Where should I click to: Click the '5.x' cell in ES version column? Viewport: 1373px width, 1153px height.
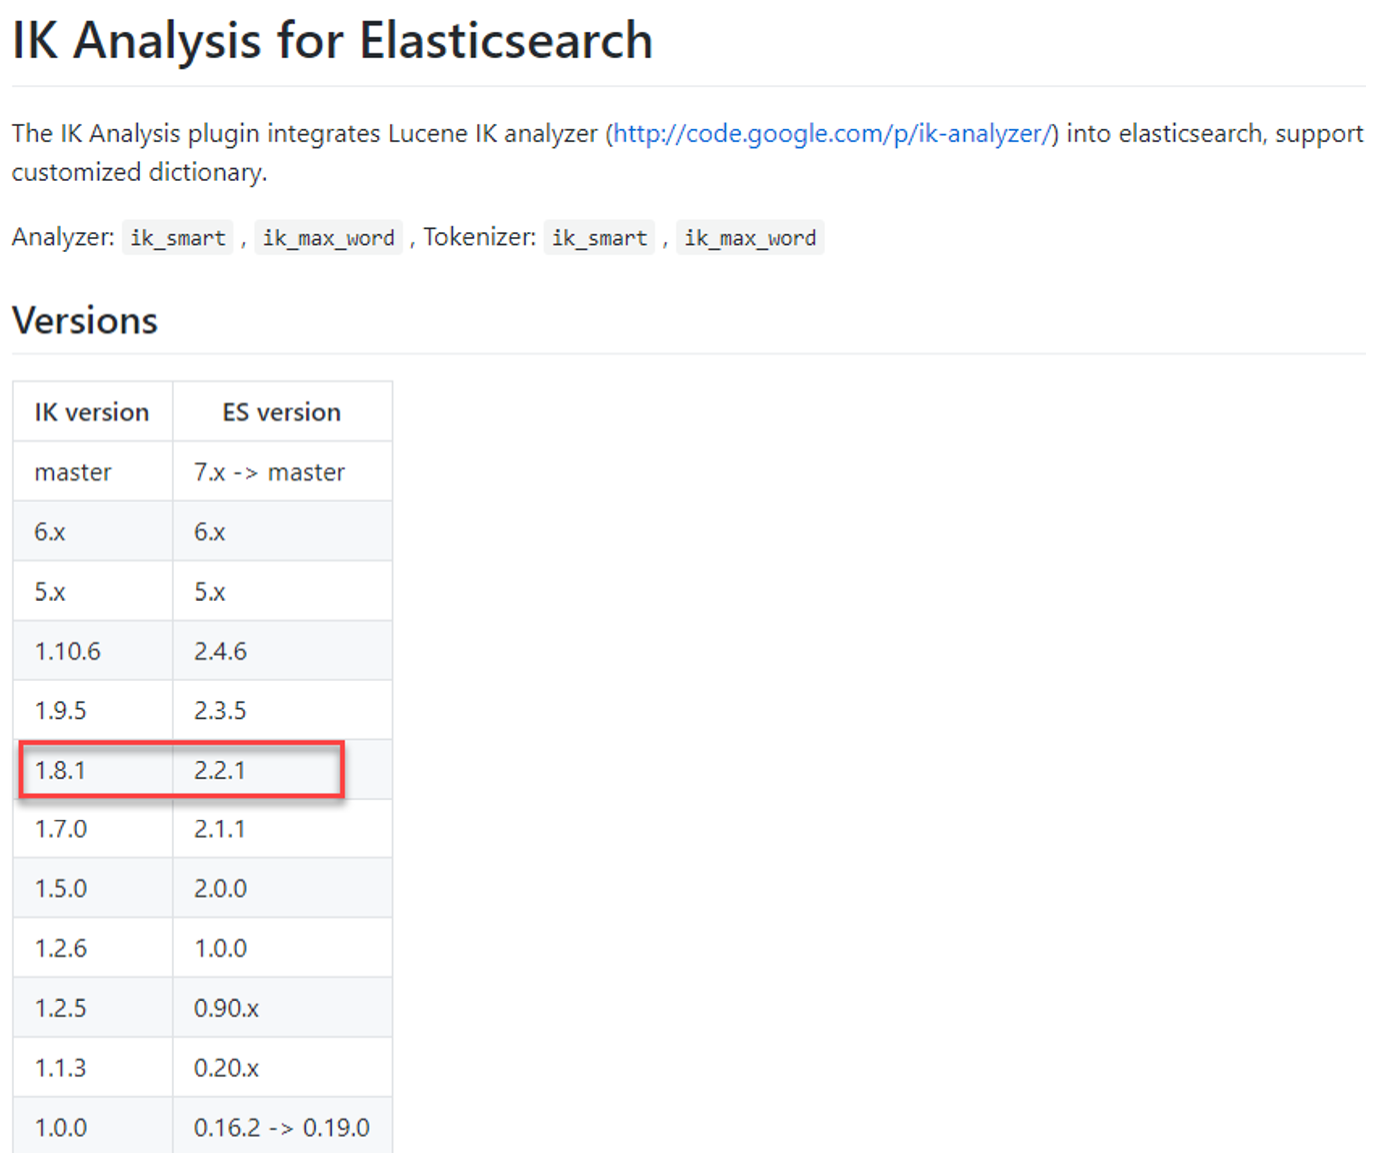[x=282, y=592]
